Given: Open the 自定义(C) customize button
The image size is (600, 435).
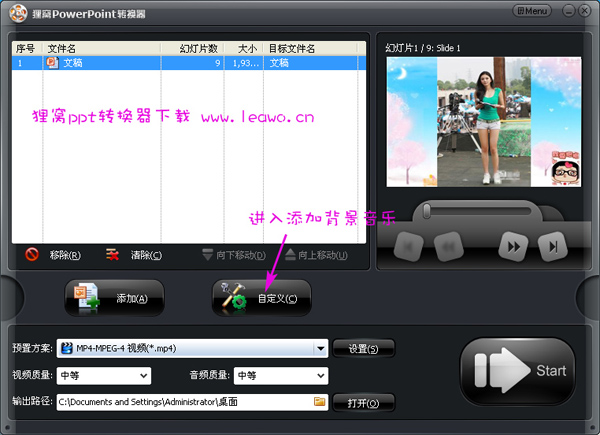Looking at the screenshot, I should (262, 298).
